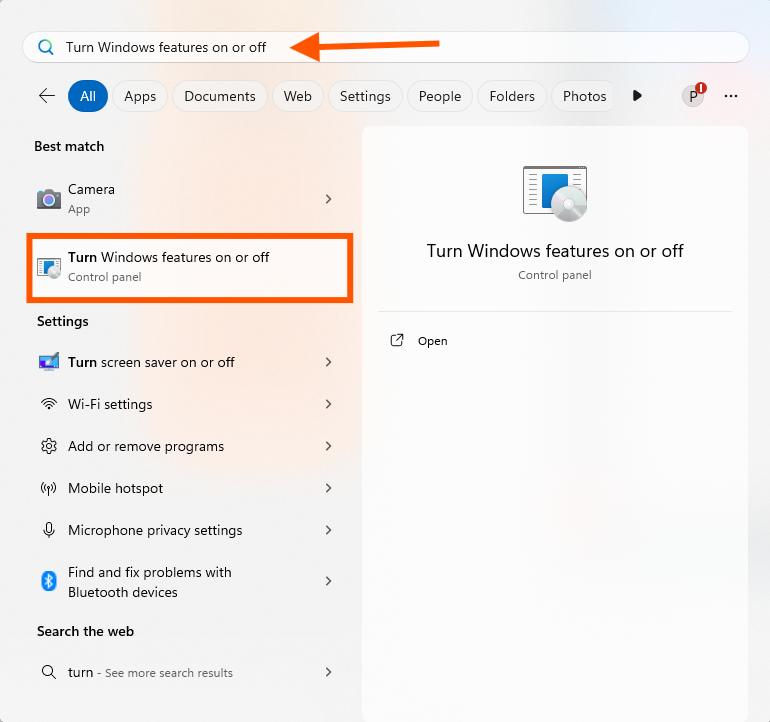Open Turn Windows features on or off result

[x=190, y=267]
